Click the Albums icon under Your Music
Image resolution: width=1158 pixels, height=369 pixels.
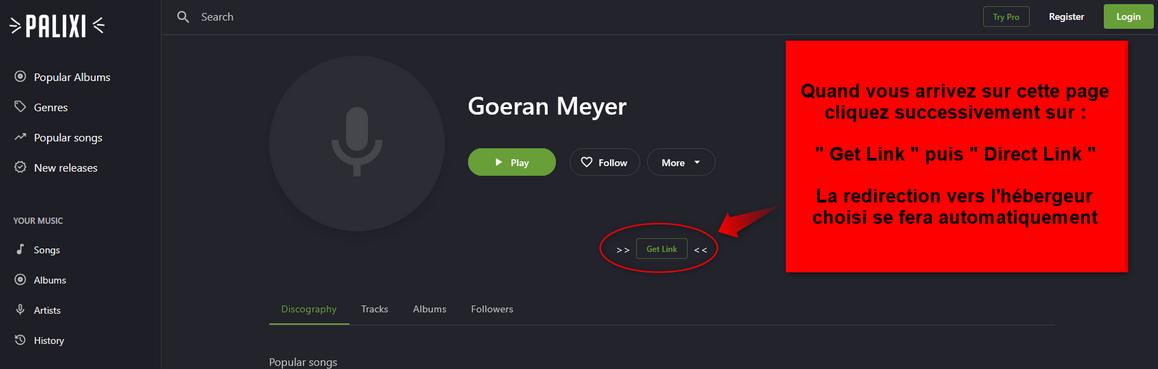(21, 280)
